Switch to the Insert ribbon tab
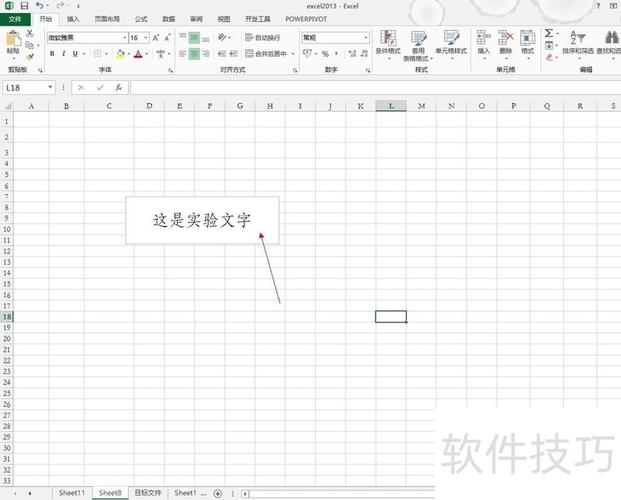The image size is (621, 500). pos(73,19)
